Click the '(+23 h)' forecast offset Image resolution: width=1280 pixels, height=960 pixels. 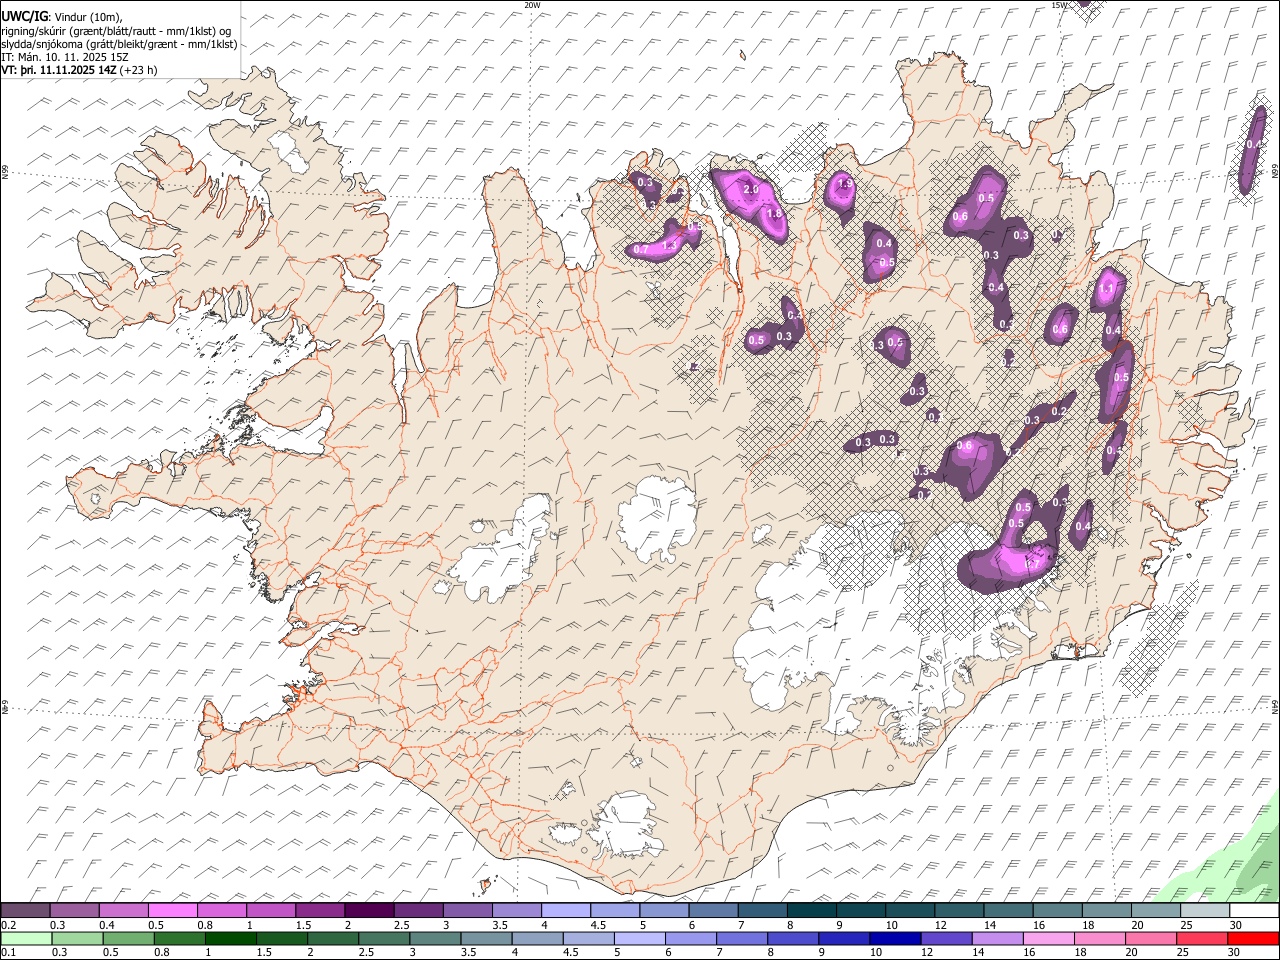140,71
